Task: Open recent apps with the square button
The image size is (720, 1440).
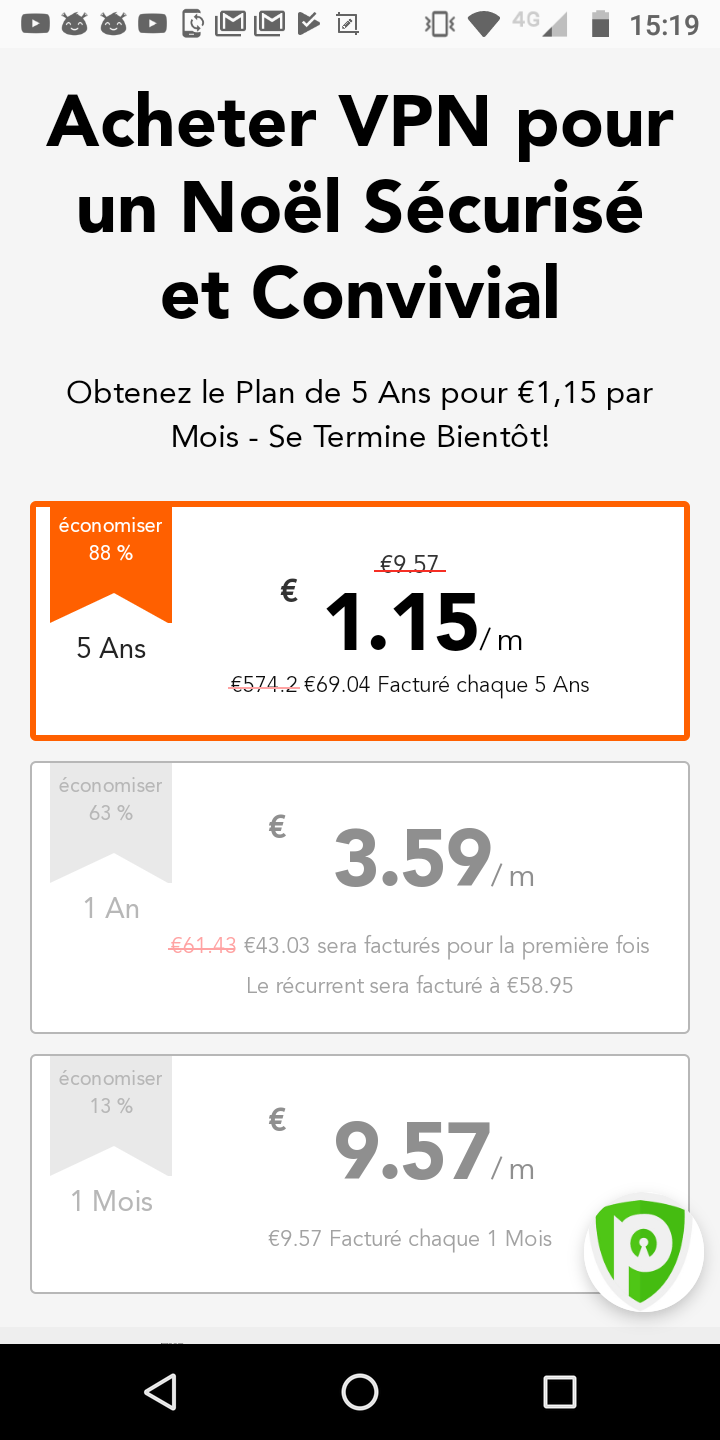Action: (x=559, y=1391)
